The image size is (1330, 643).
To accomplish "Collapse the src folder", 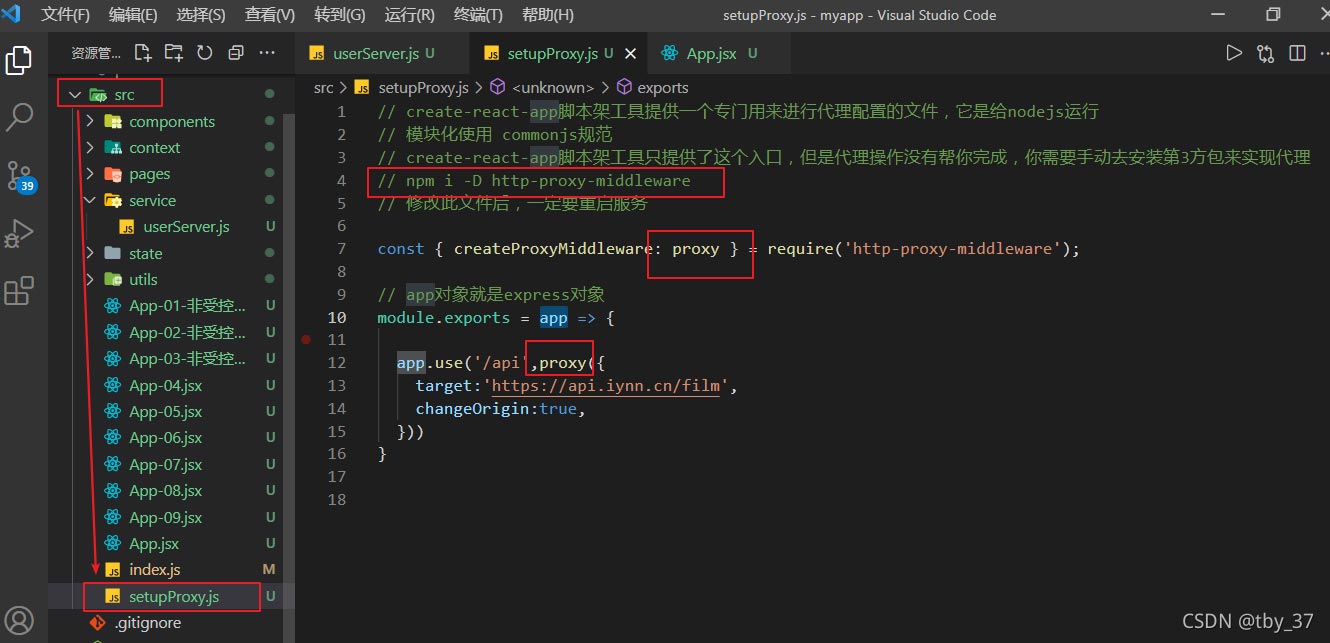I will (x=75, y=95).
